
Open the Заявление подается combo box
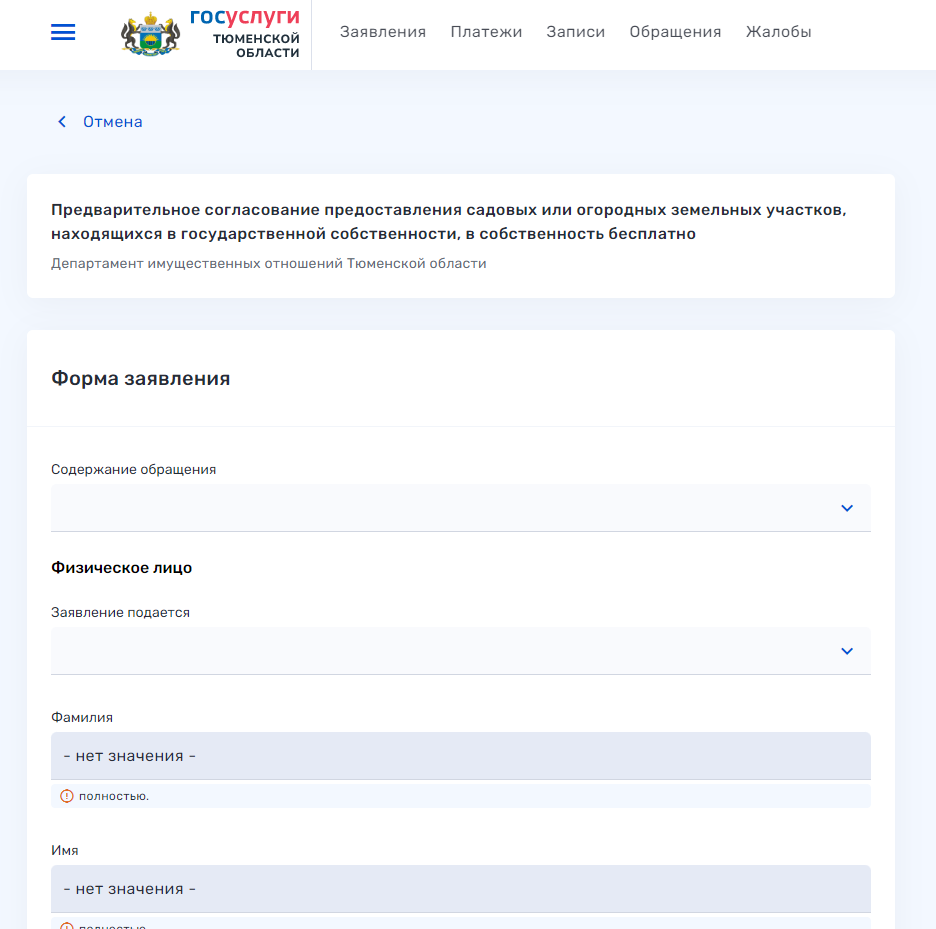(440, 651)
